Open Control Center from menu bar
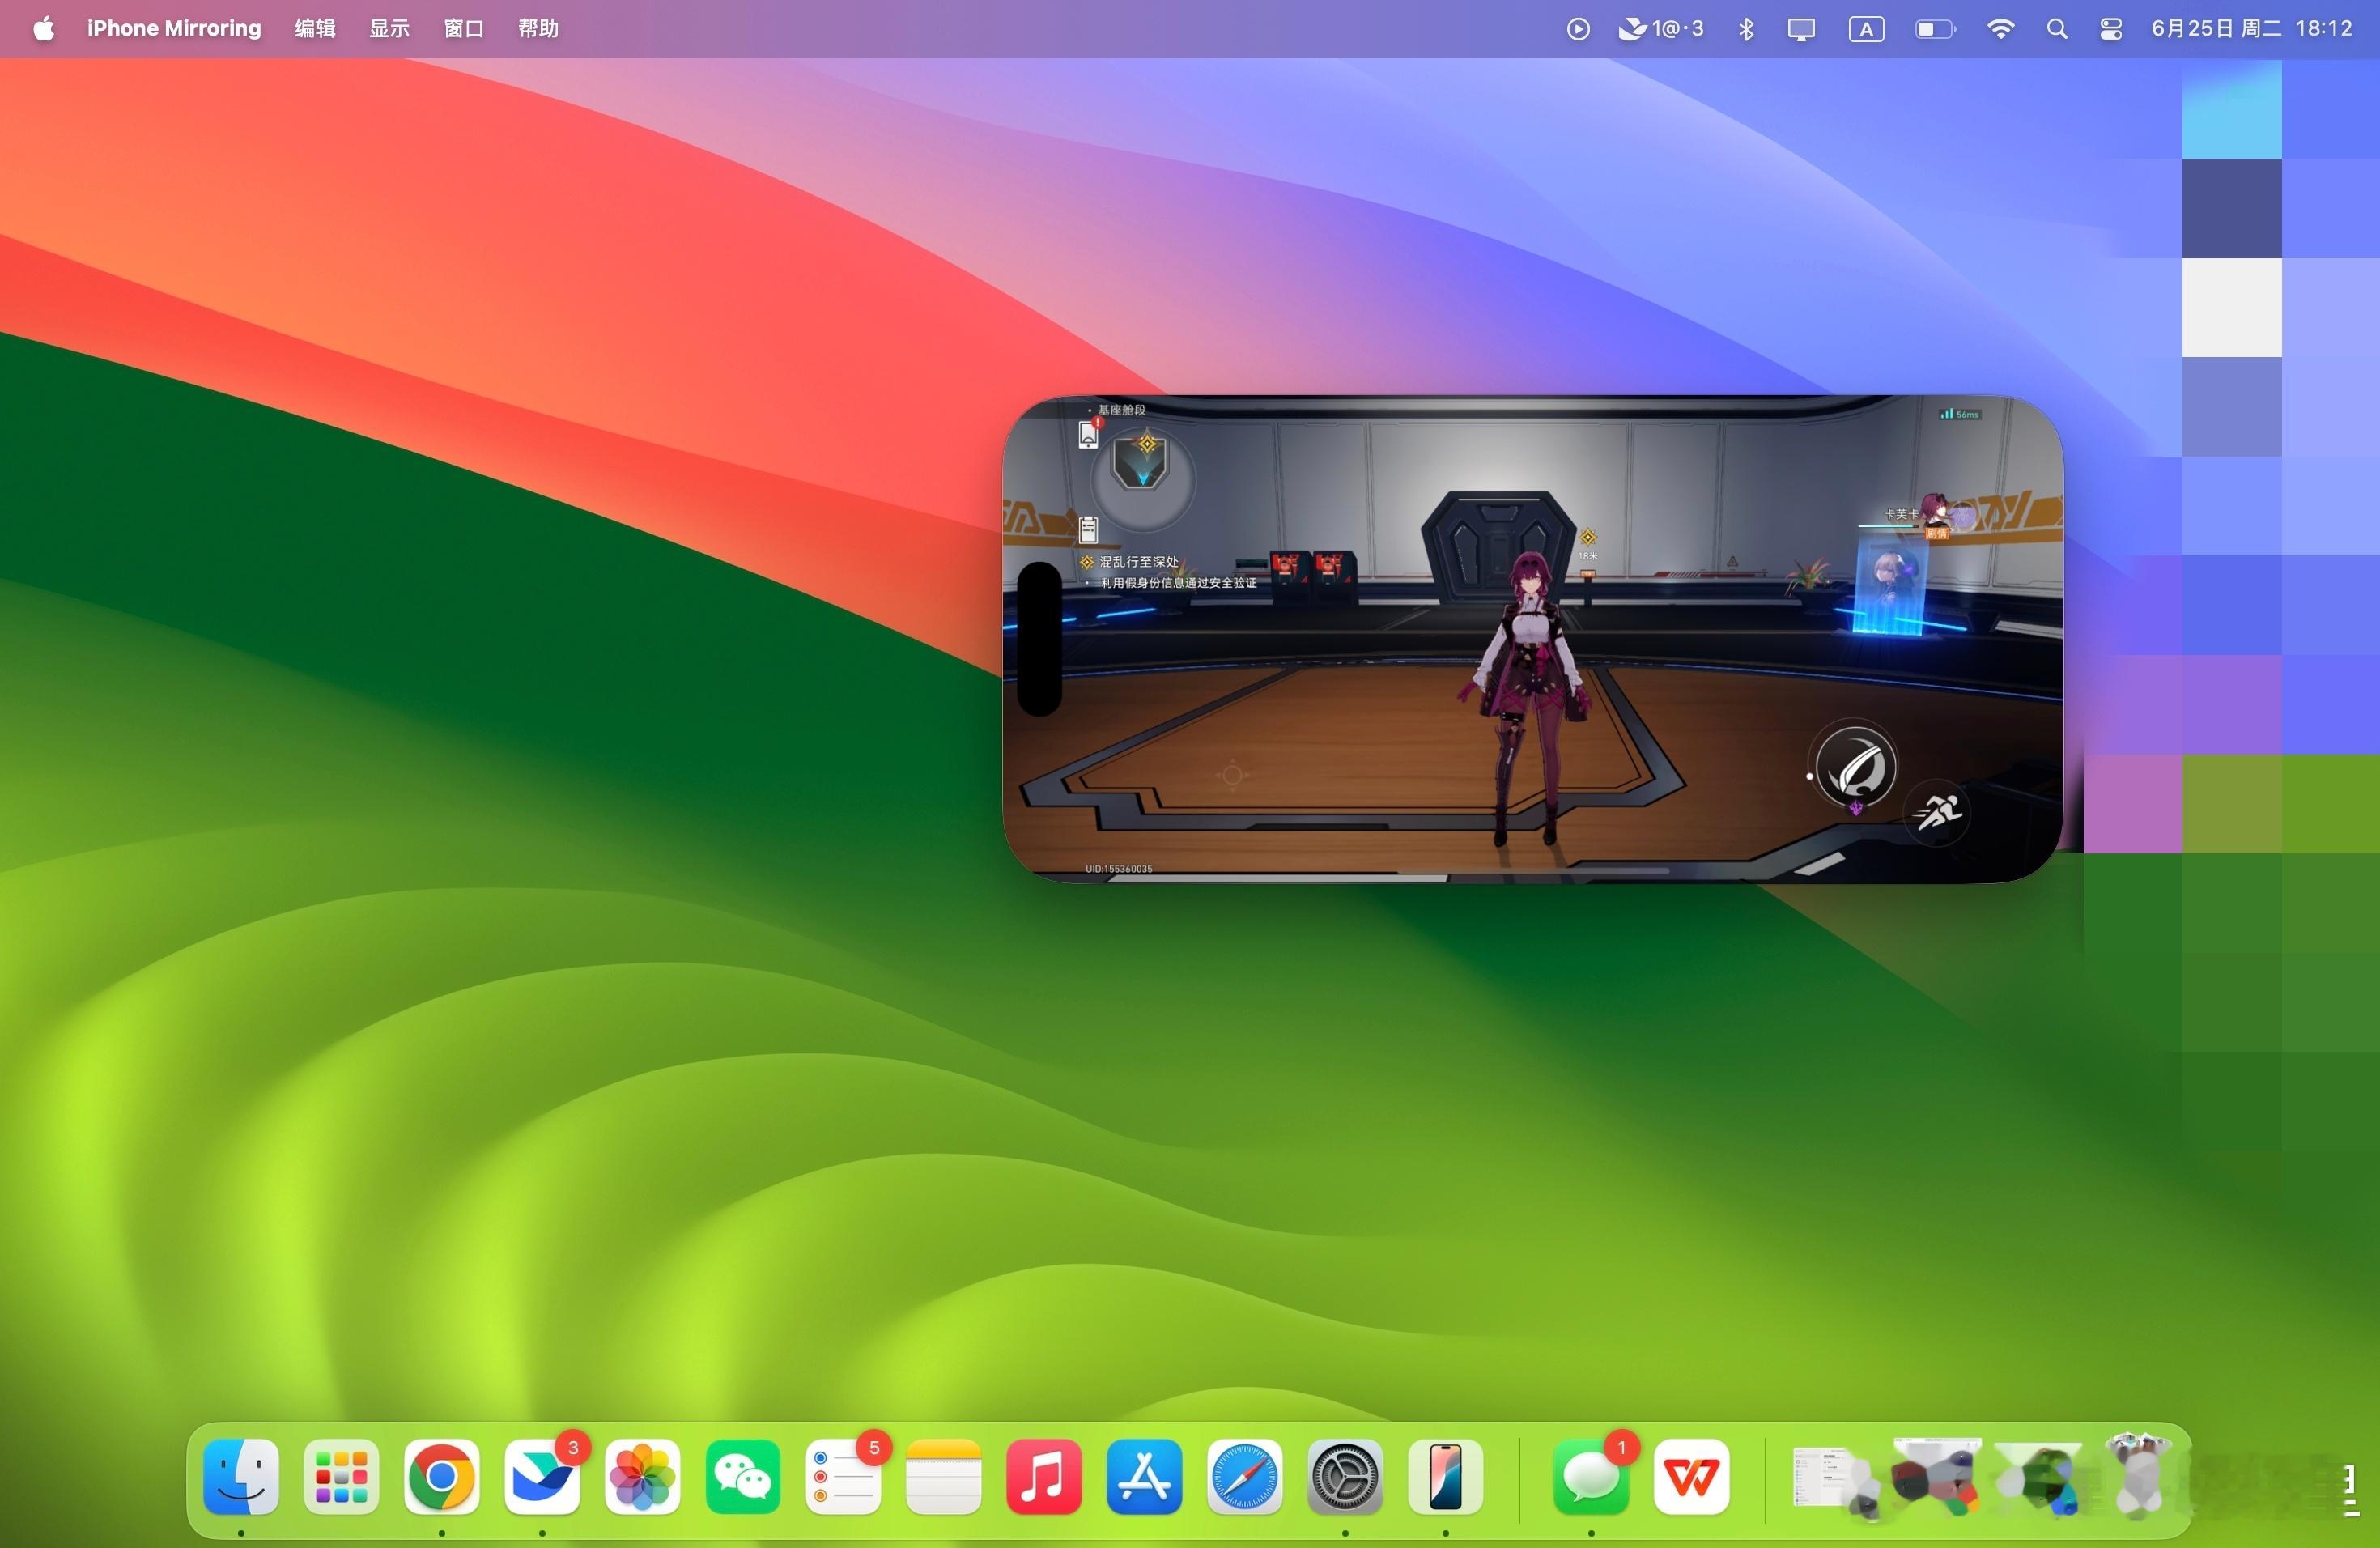Screen dimensions: 2380x1548 (2111, 29)
